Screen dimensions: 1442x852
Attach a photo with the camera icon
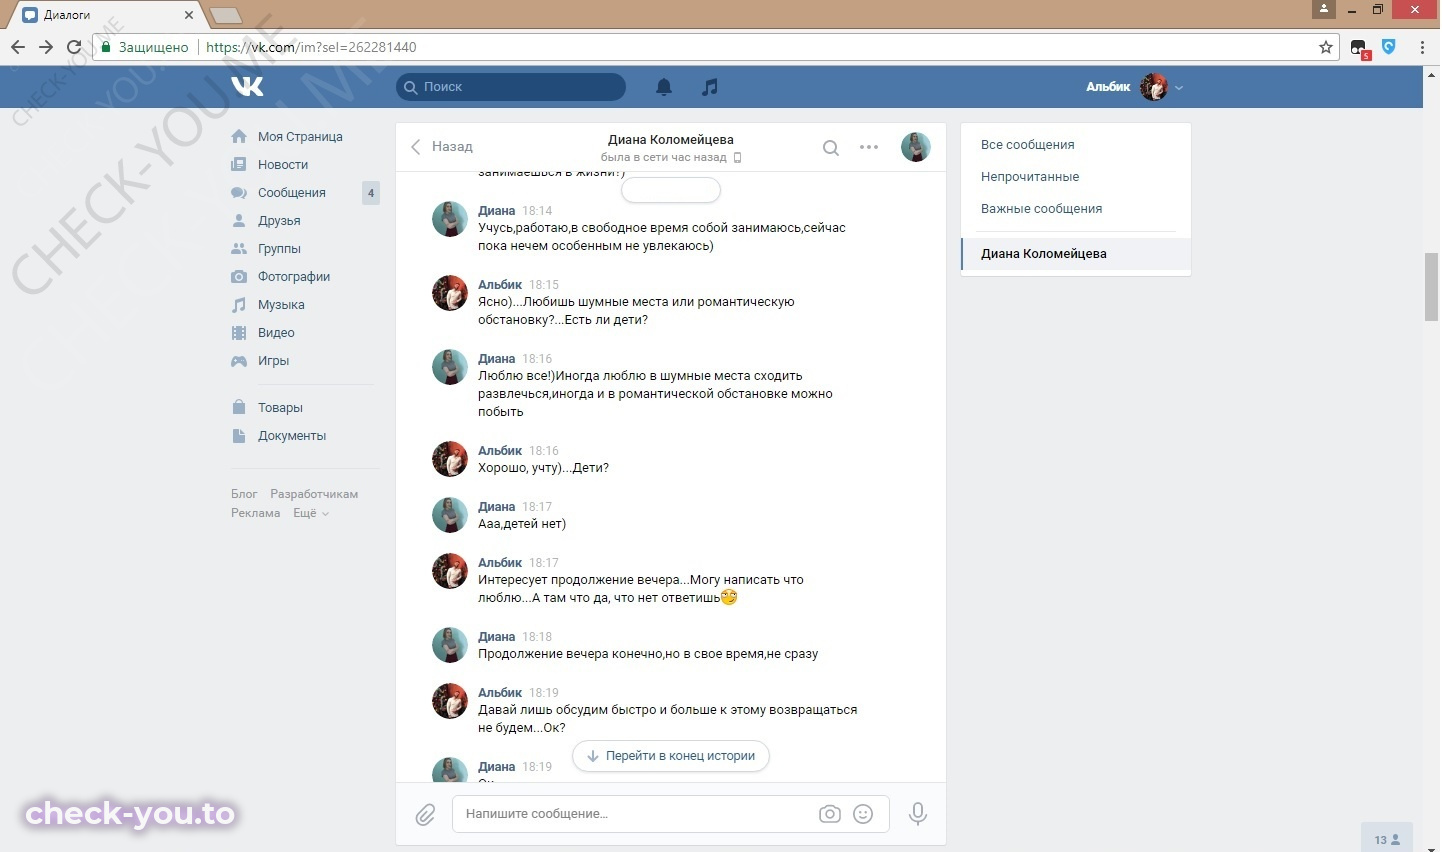(x=830, y=814)
